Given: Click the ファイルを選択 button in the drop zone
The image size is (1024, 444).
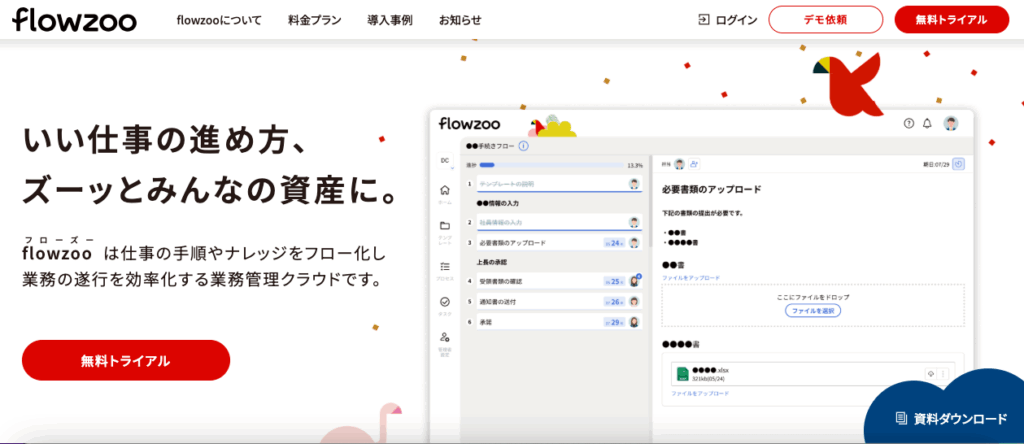Looking at the screenshot, I should (813, 311).
